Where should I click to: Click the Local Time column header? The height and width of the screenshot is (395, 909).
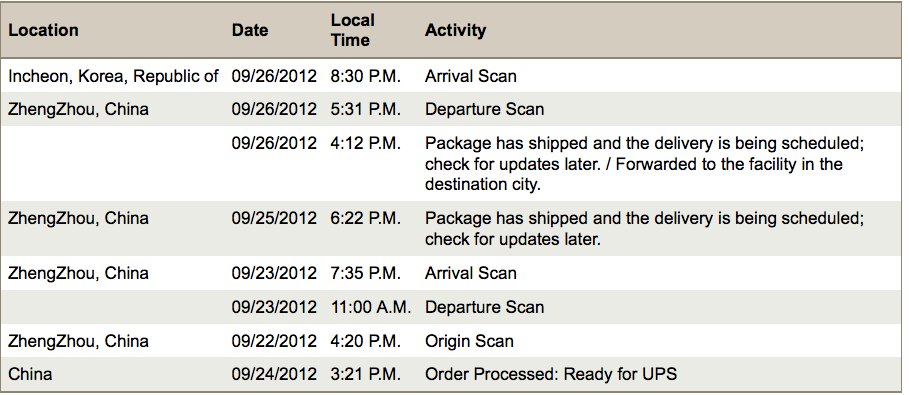point(352,30)
